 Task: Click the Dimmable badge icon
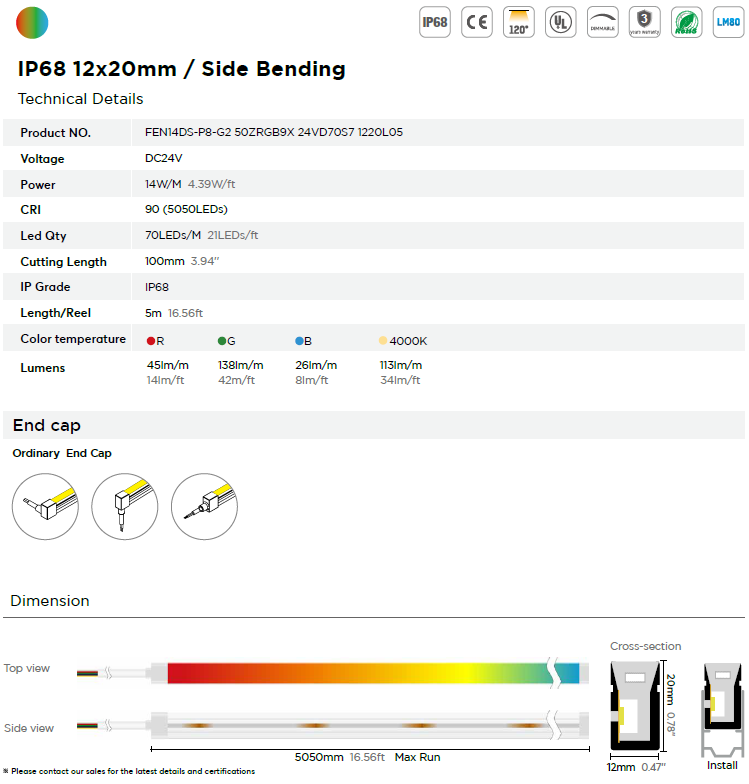602,22
